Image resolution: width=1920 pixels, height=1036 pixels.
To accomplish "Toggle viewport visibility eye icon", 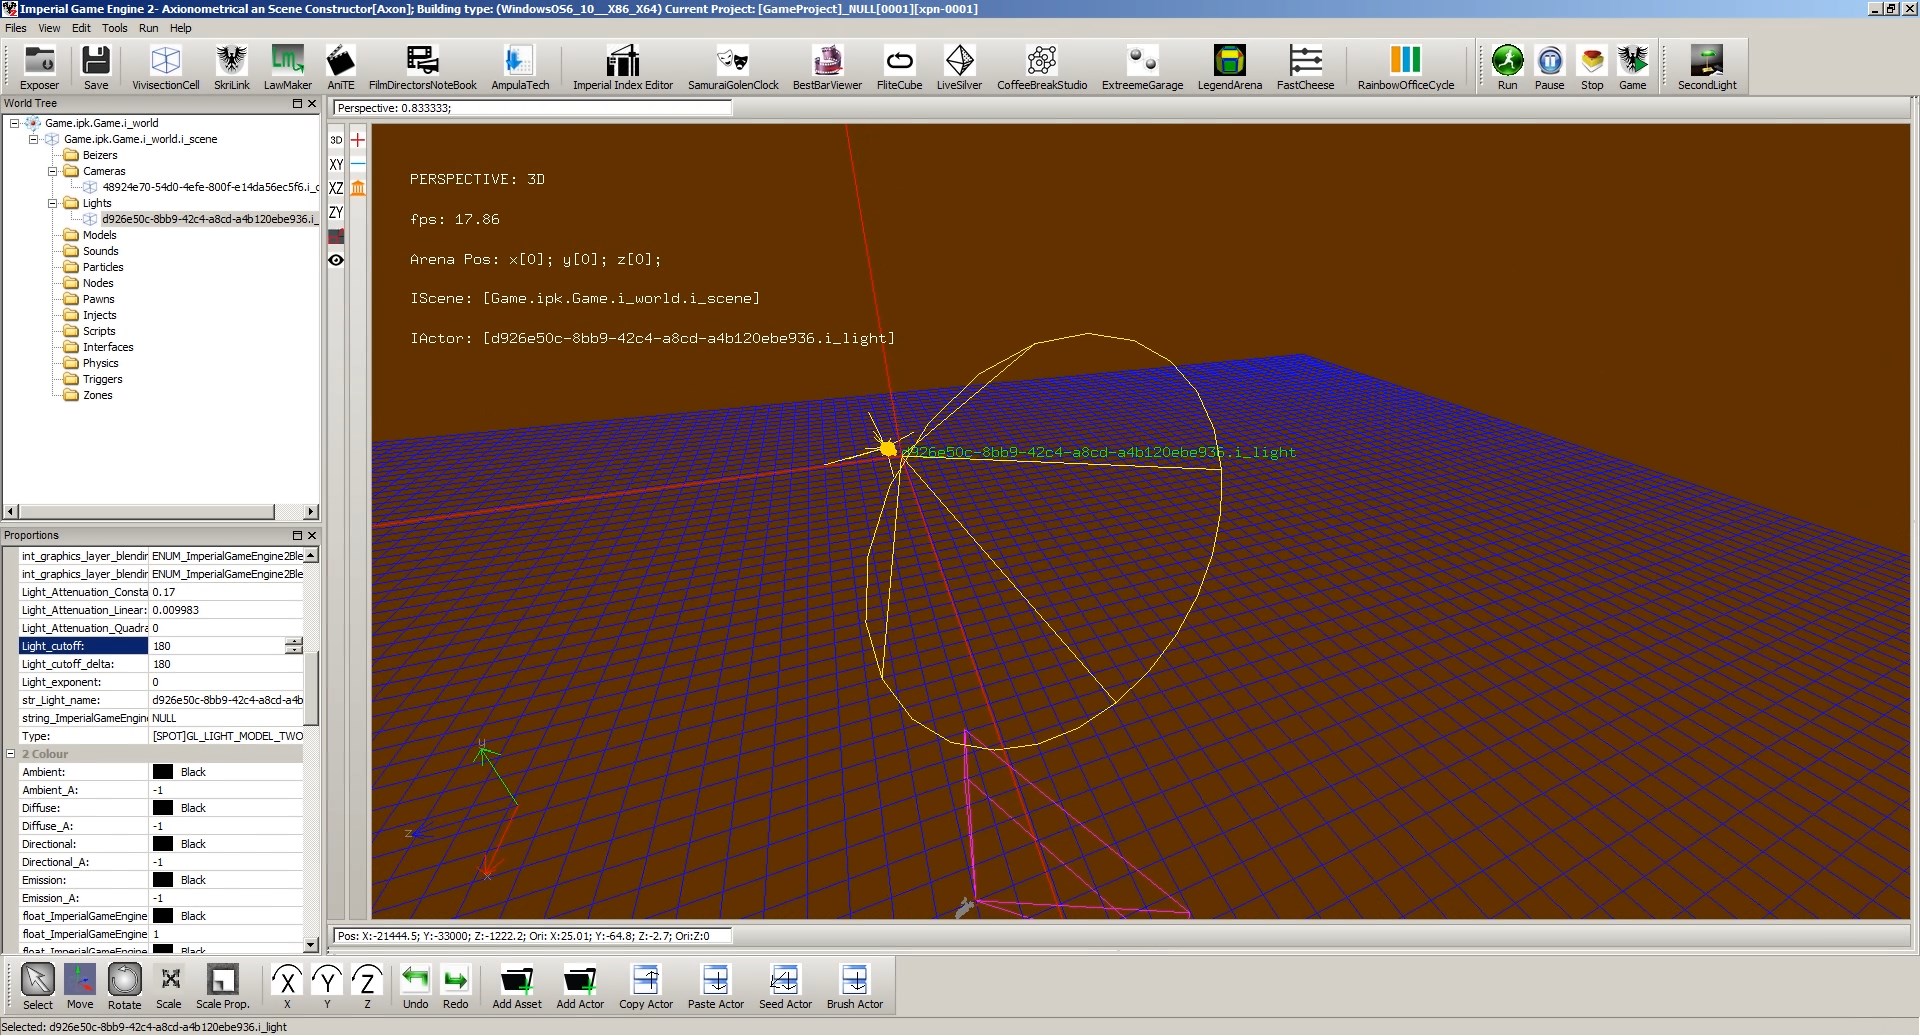I will tap(336, 260).
